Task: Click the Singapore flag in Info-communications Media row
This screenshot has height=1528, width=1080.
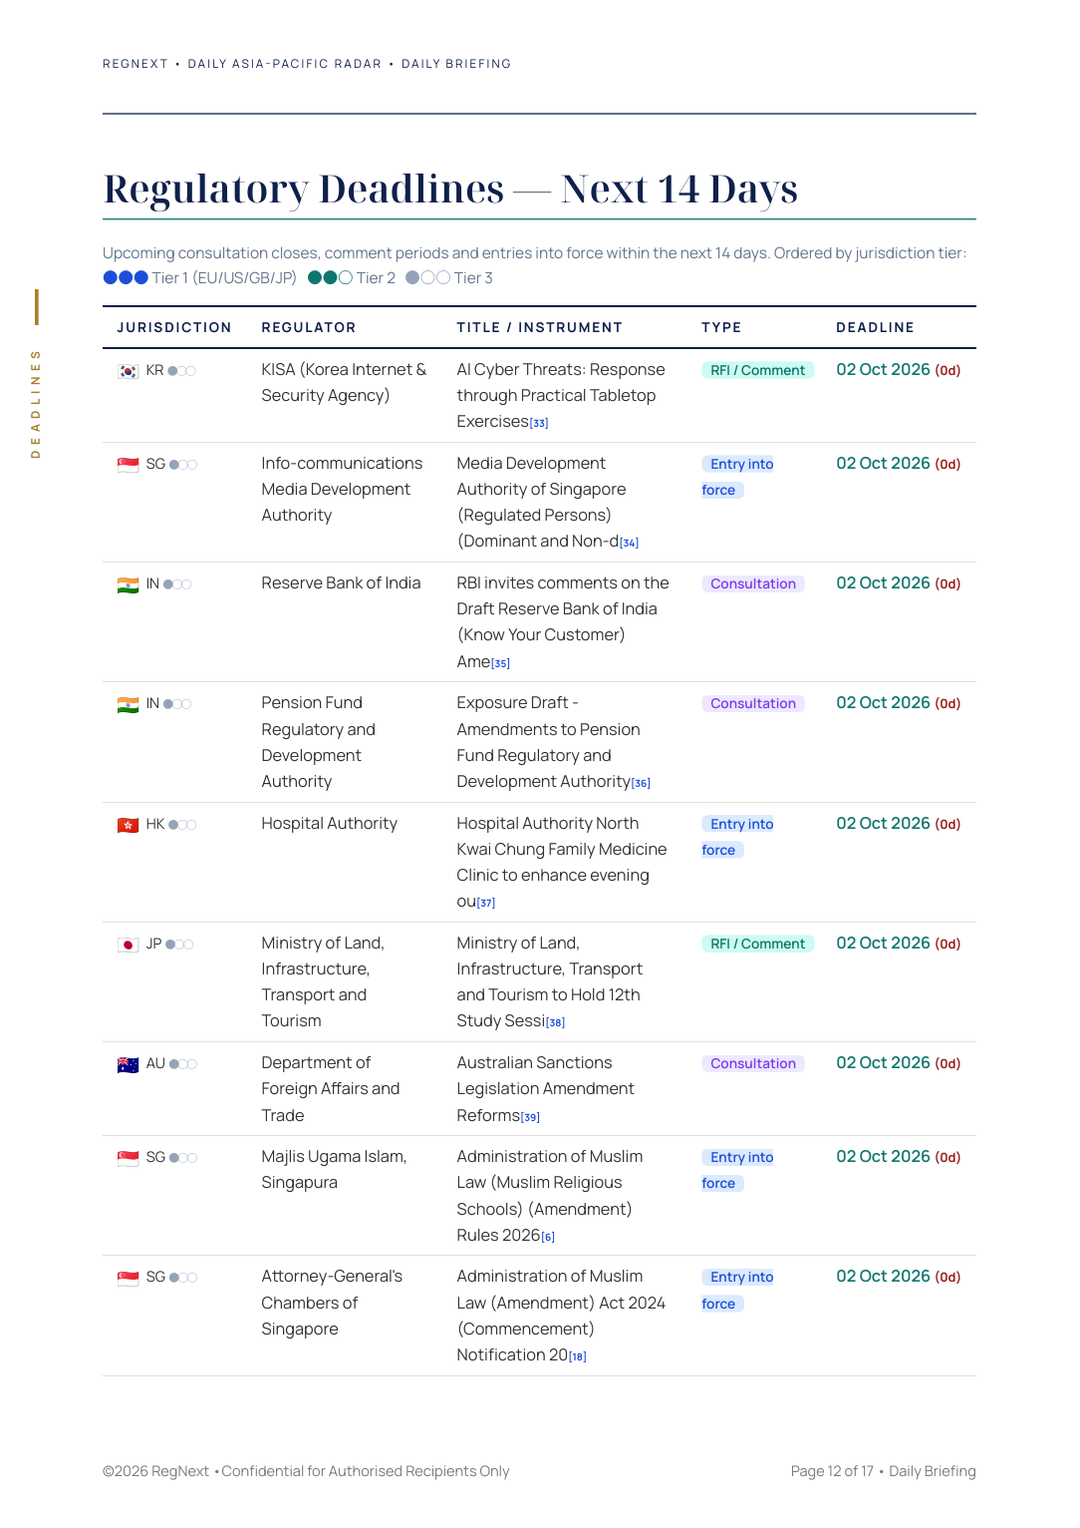Action: [x=128, y=465]
